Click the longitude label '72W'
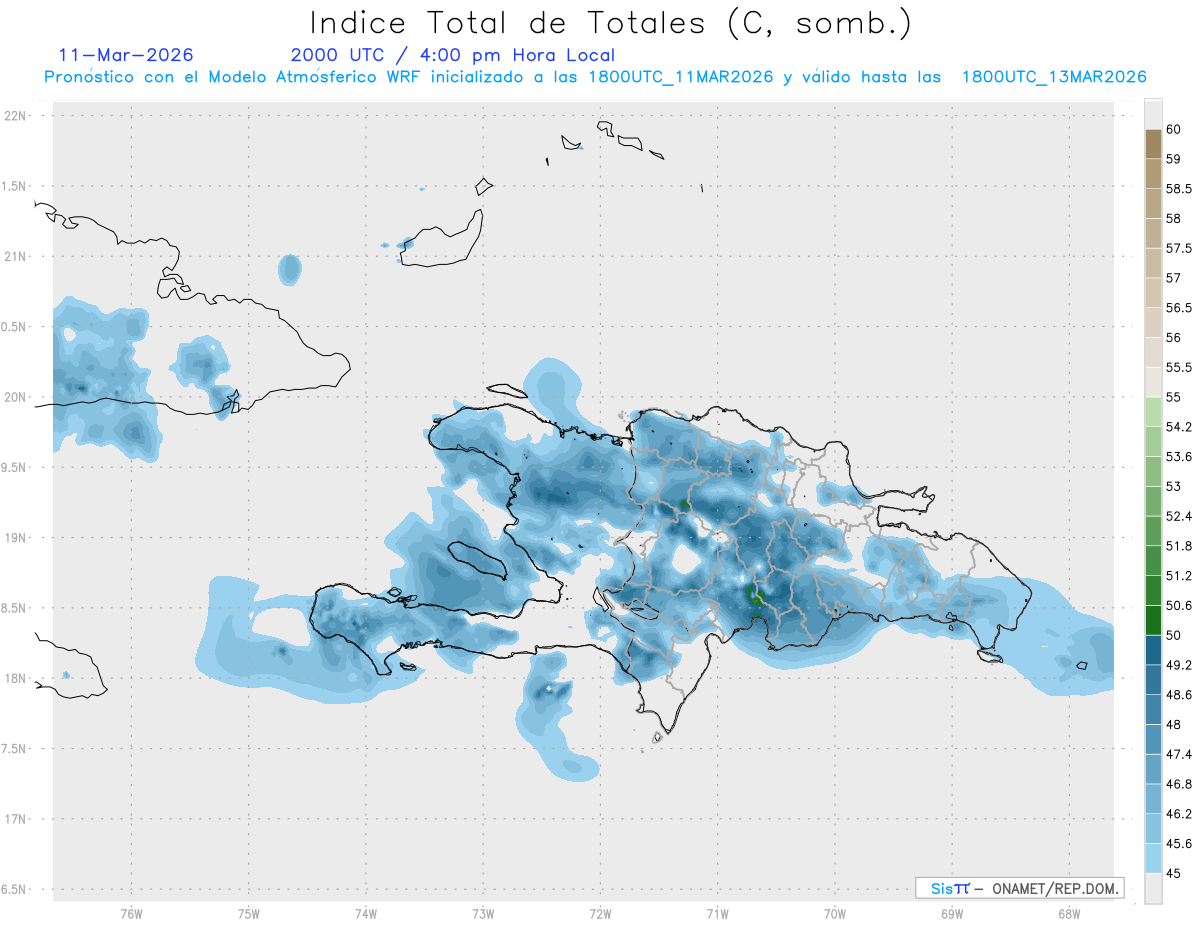Viewport: 1200px width, 927px height. [x=600, y=913]
